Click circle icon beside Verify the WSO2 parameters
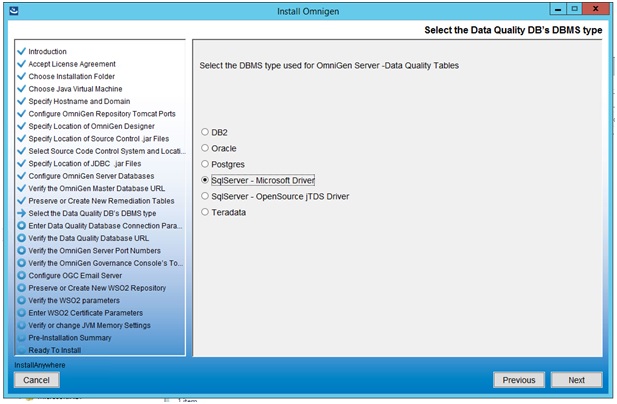The height and width of the screenshot is (404, 617). coord(21,301)
